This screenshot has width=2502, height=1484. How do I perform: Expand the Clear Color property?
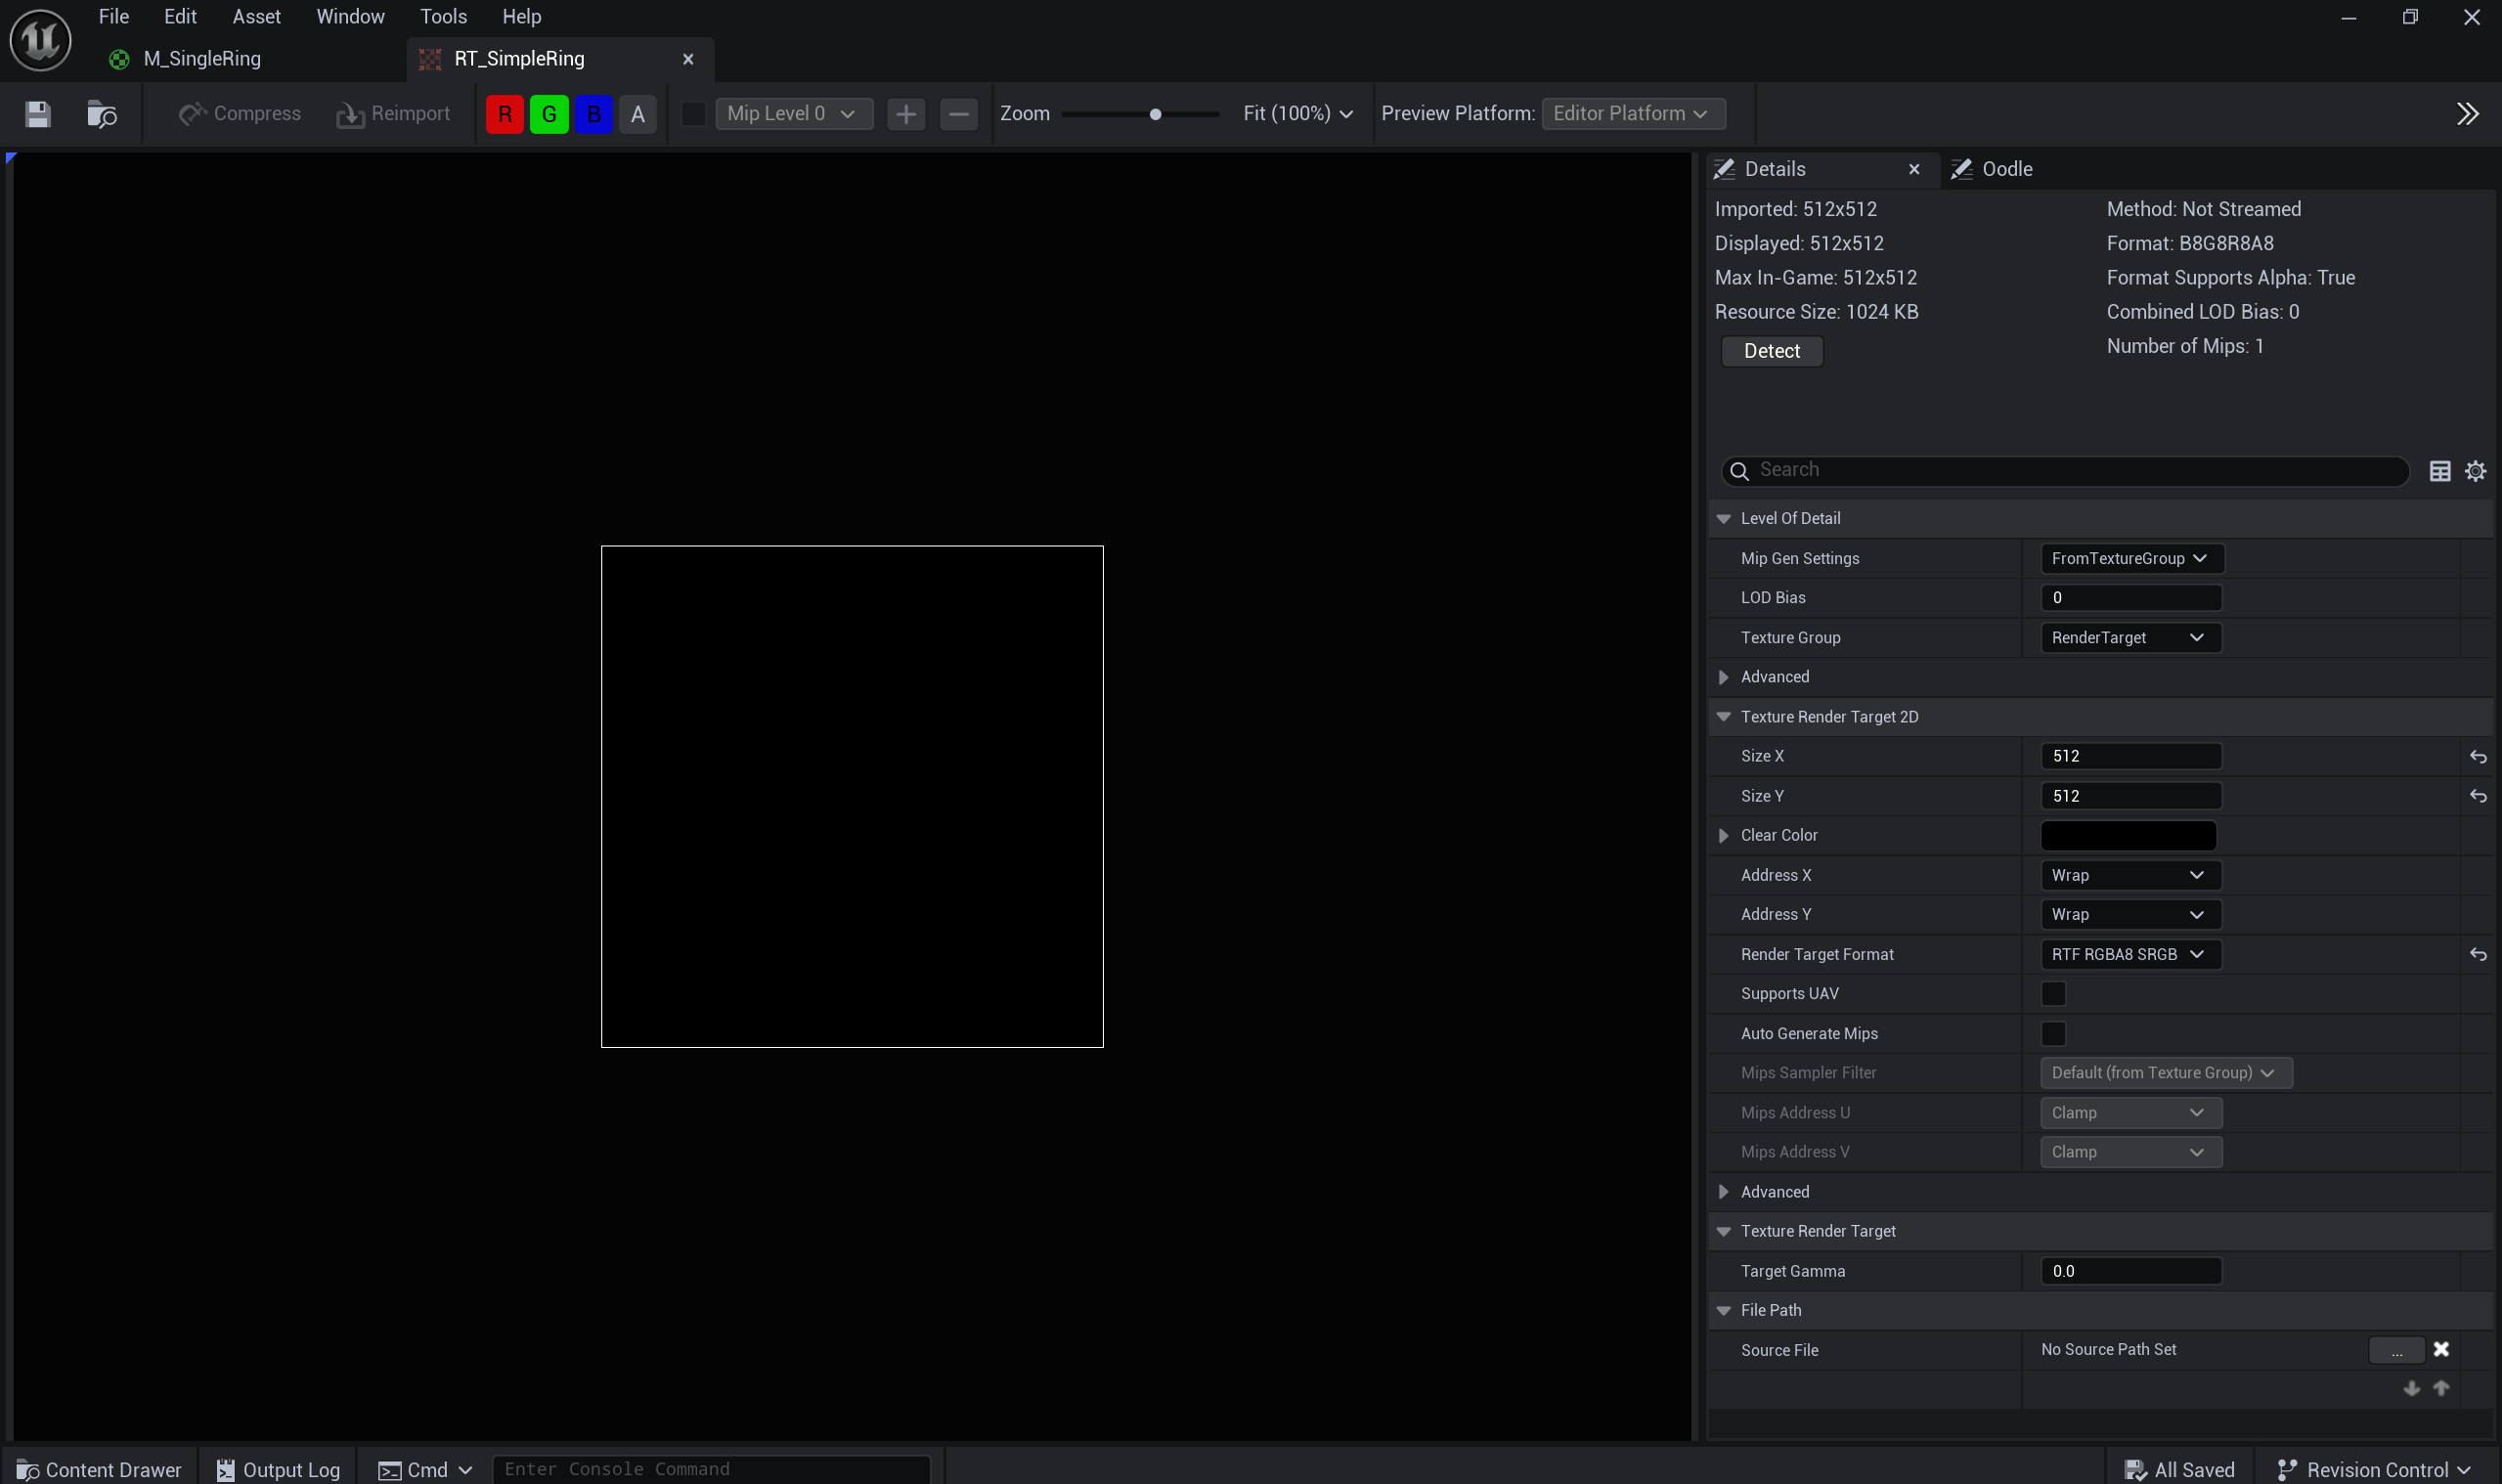pos(1723,835)
